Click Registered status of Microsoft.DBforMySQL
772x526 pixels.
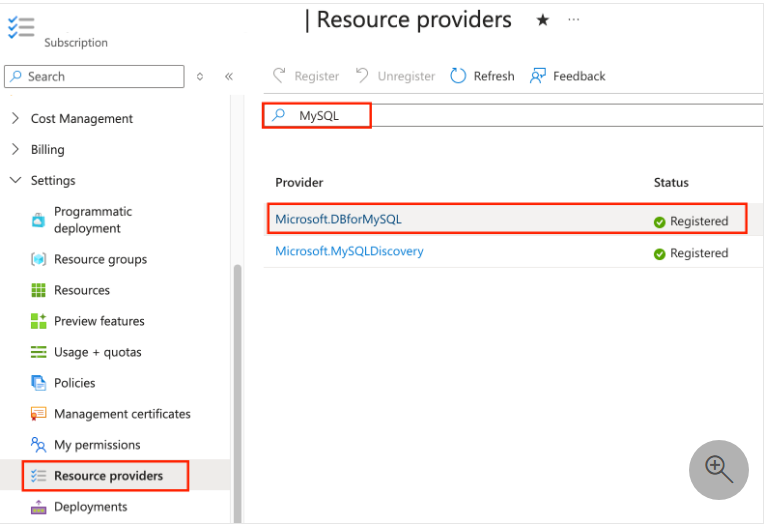point(699,221)
